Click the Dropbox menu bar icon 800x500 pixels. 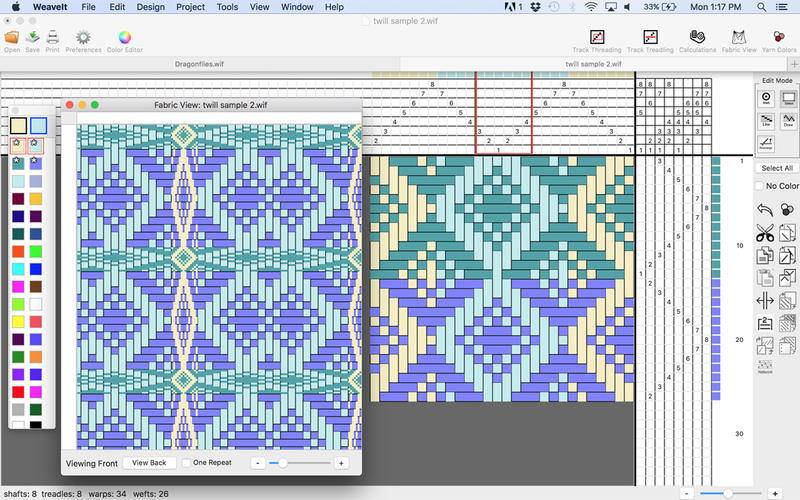pos(535,7)
